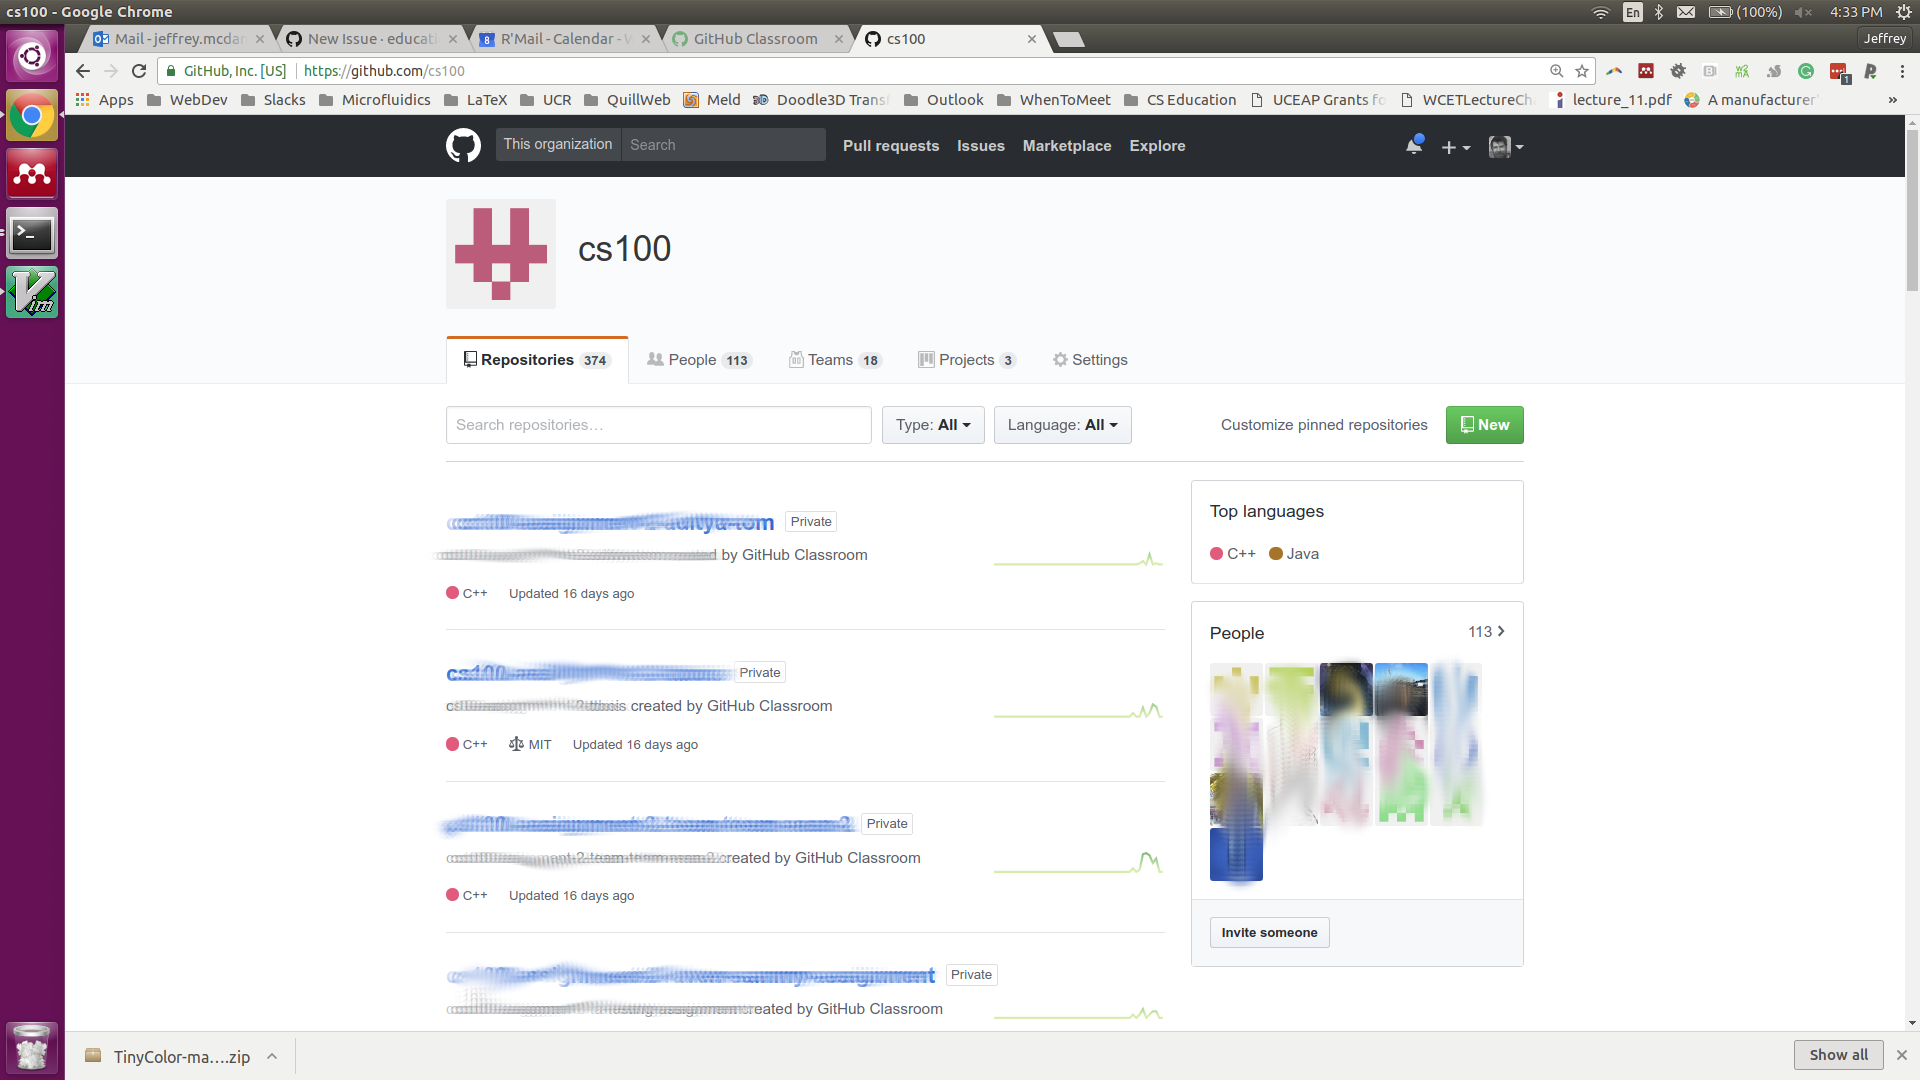This screenshot has height=1080, width=1920.
Task: Click the This organization search scope
Action: pyautogui.click(x=558, y=145)
